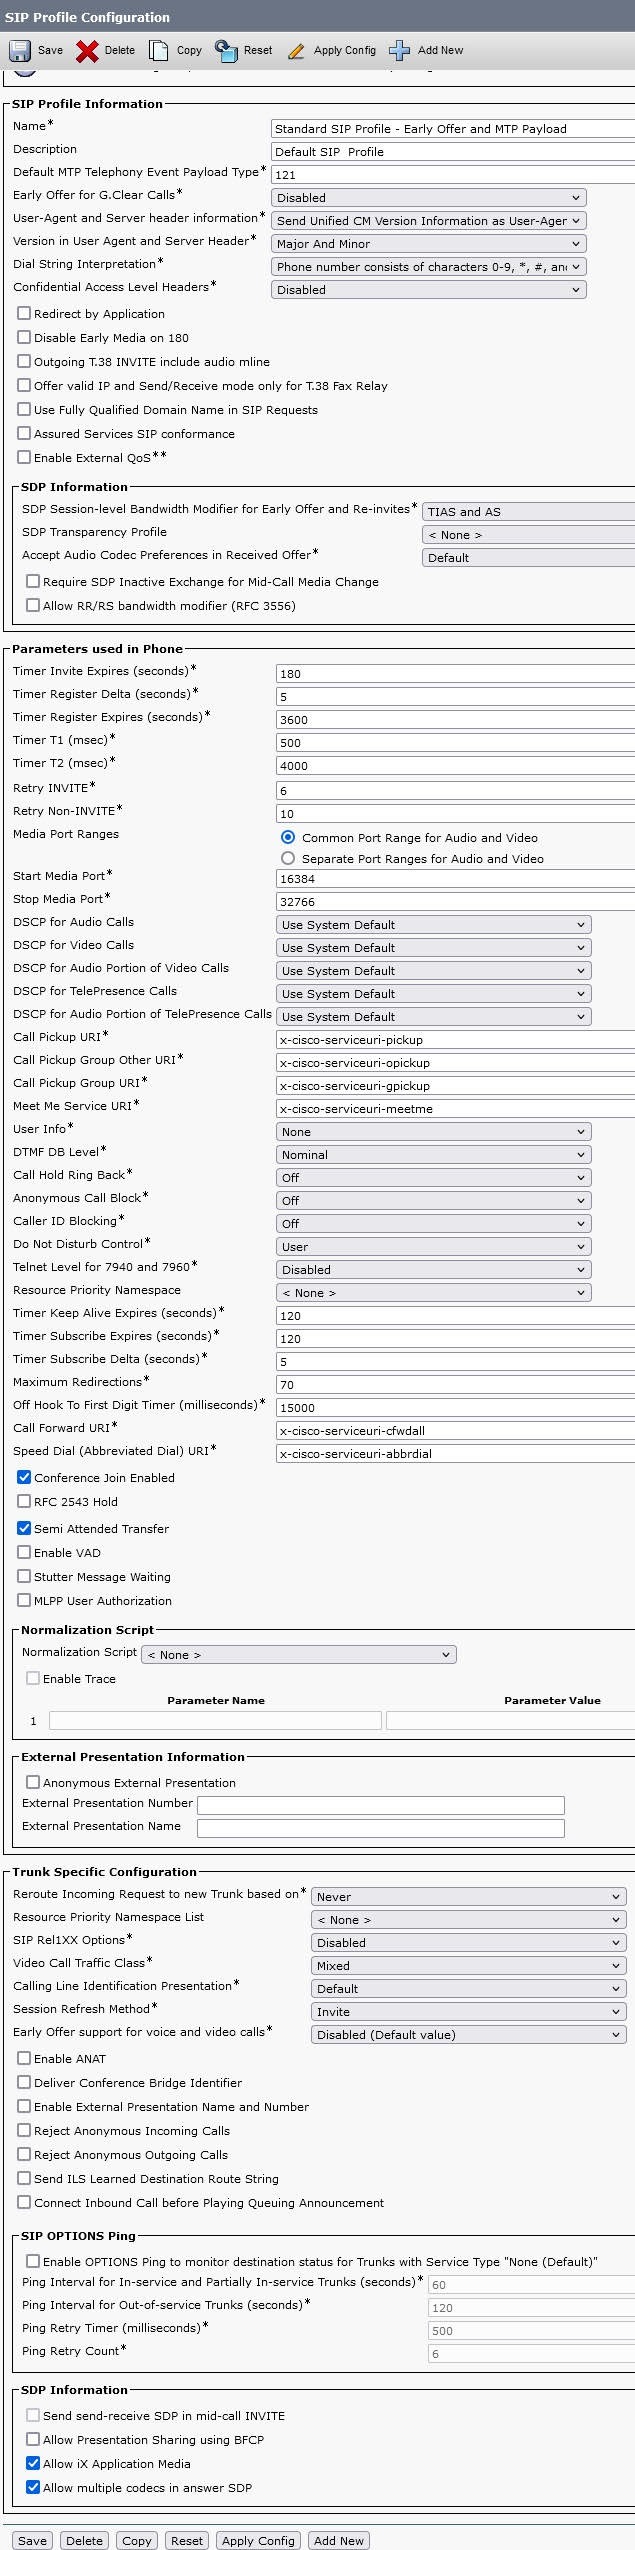
Task: Click the Reset icon in top toolbar
Action: [x=227, y=51]
